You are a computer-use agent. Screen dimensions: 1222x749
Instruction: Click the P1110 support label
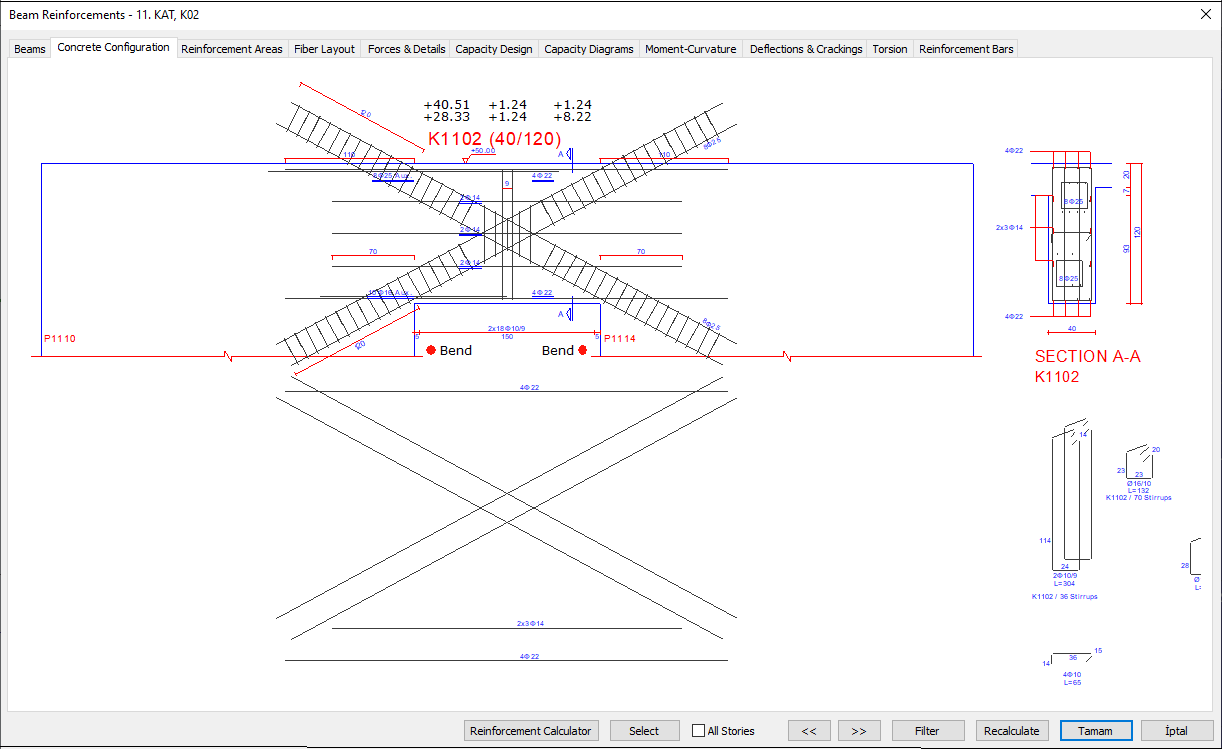click(x=60, y=338)
